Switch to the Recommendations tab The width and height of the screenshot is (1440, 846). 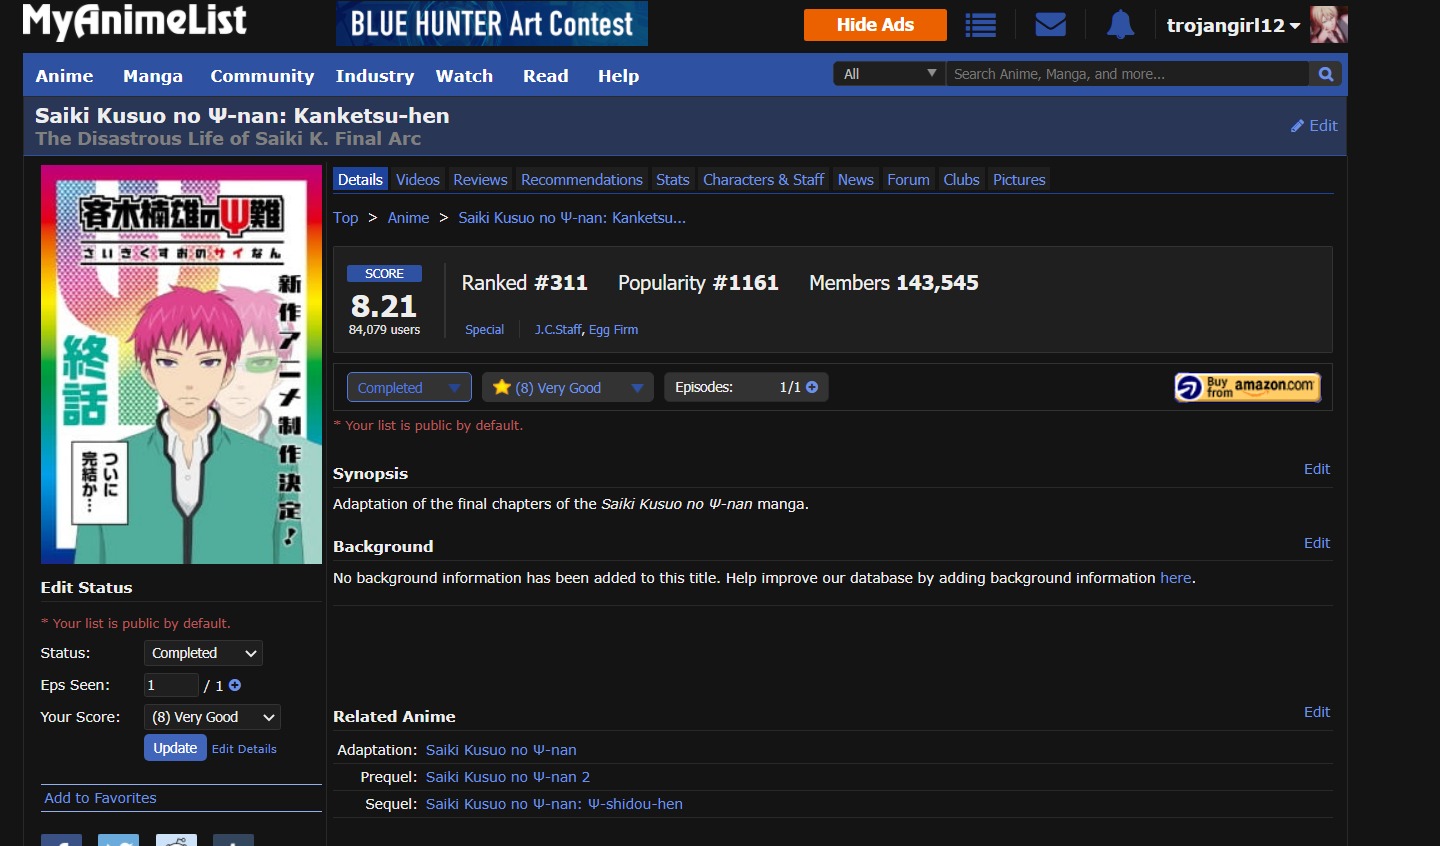pos(582,180)
